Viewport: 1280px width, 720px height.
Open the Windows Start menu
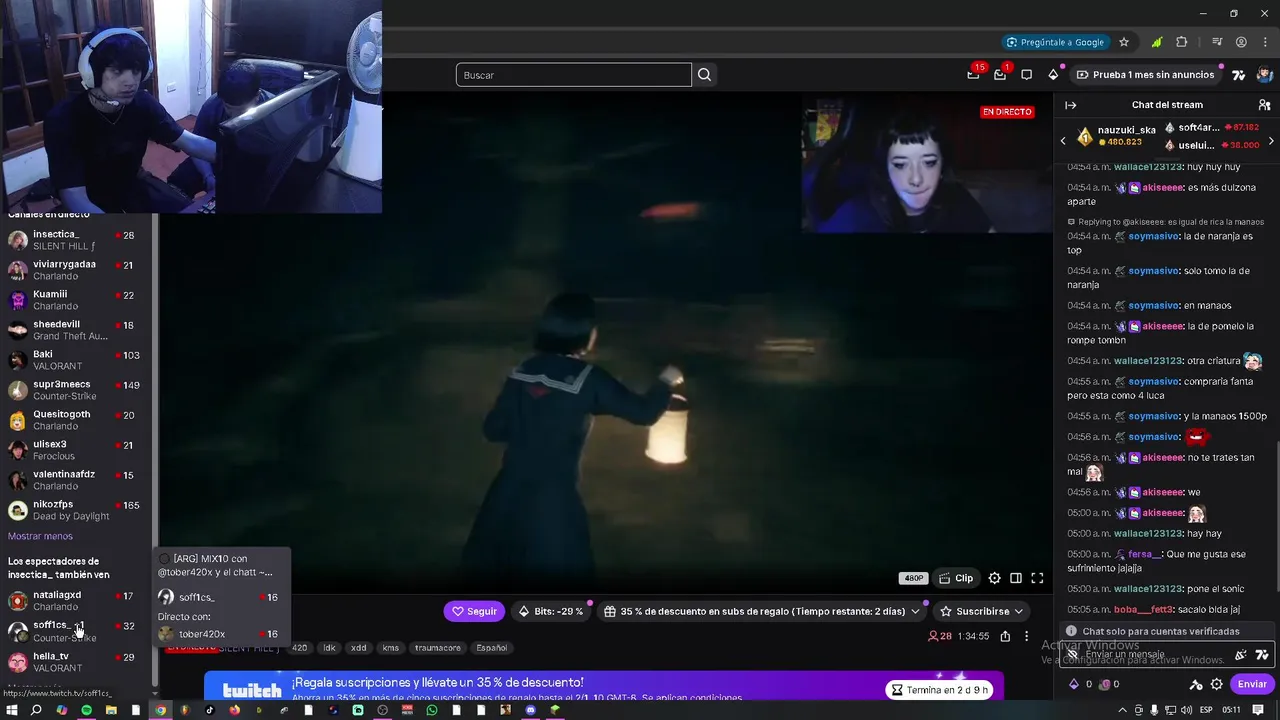coord(12,710)
